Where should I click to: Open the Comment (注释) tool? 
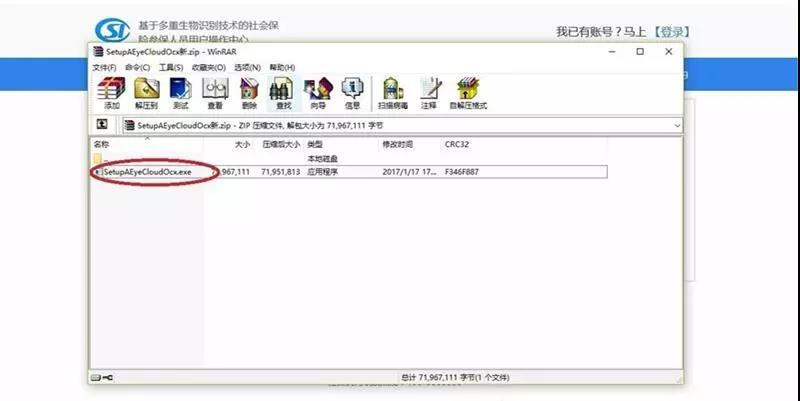pos(429,93)
